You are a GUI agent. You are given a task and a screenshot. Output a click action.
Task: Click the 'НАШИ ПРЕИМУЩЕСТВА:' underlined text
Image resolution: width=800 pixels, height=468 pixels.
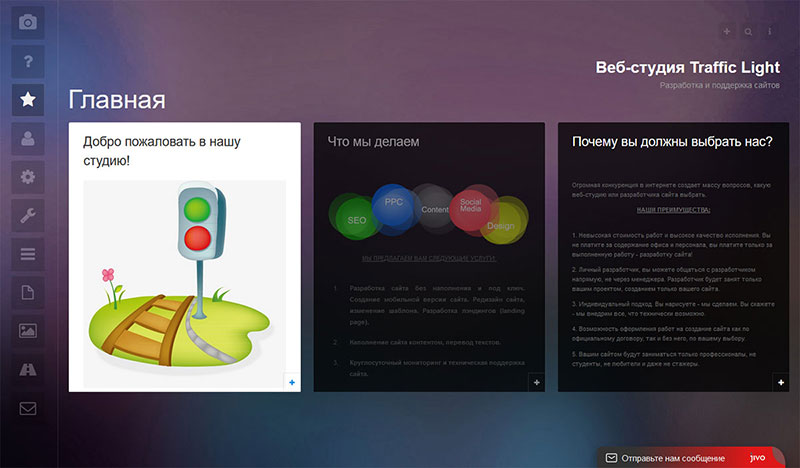coord(673,210)
